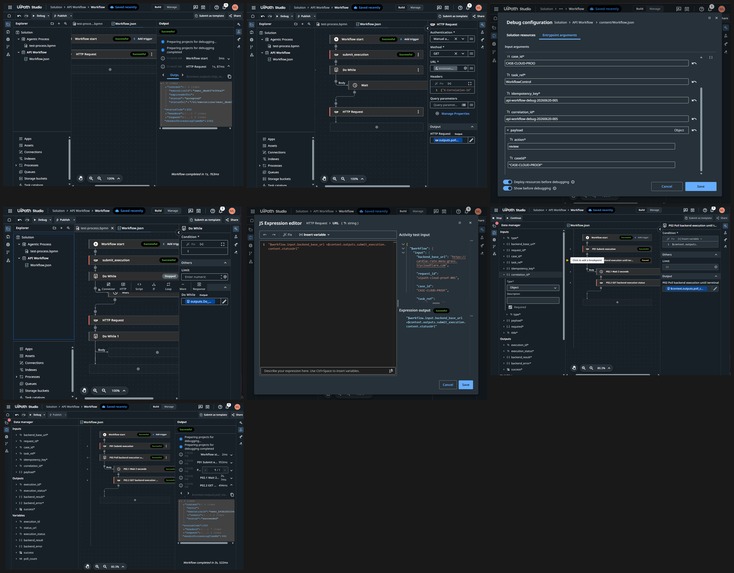Click the task_ref input in Debug configuration

(x=596, y=81)
